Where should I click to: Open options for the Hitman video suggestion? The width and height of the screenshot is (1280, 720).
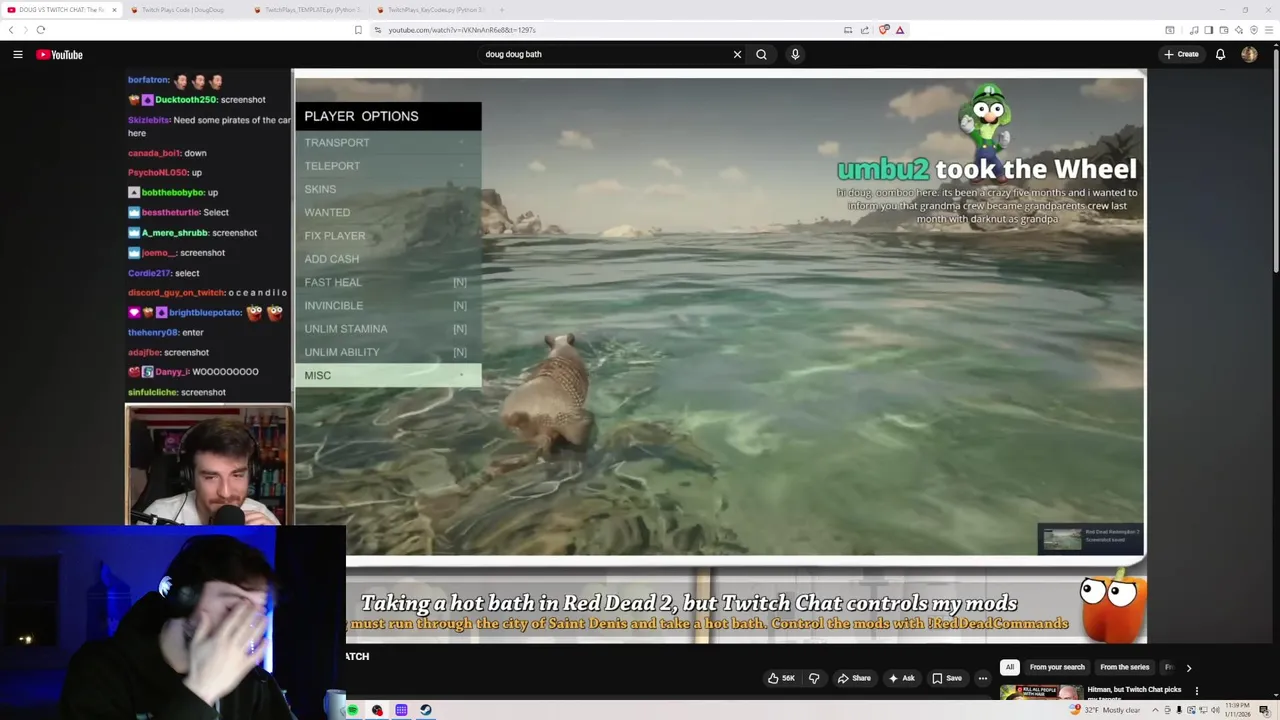(x=1196, y=690)
